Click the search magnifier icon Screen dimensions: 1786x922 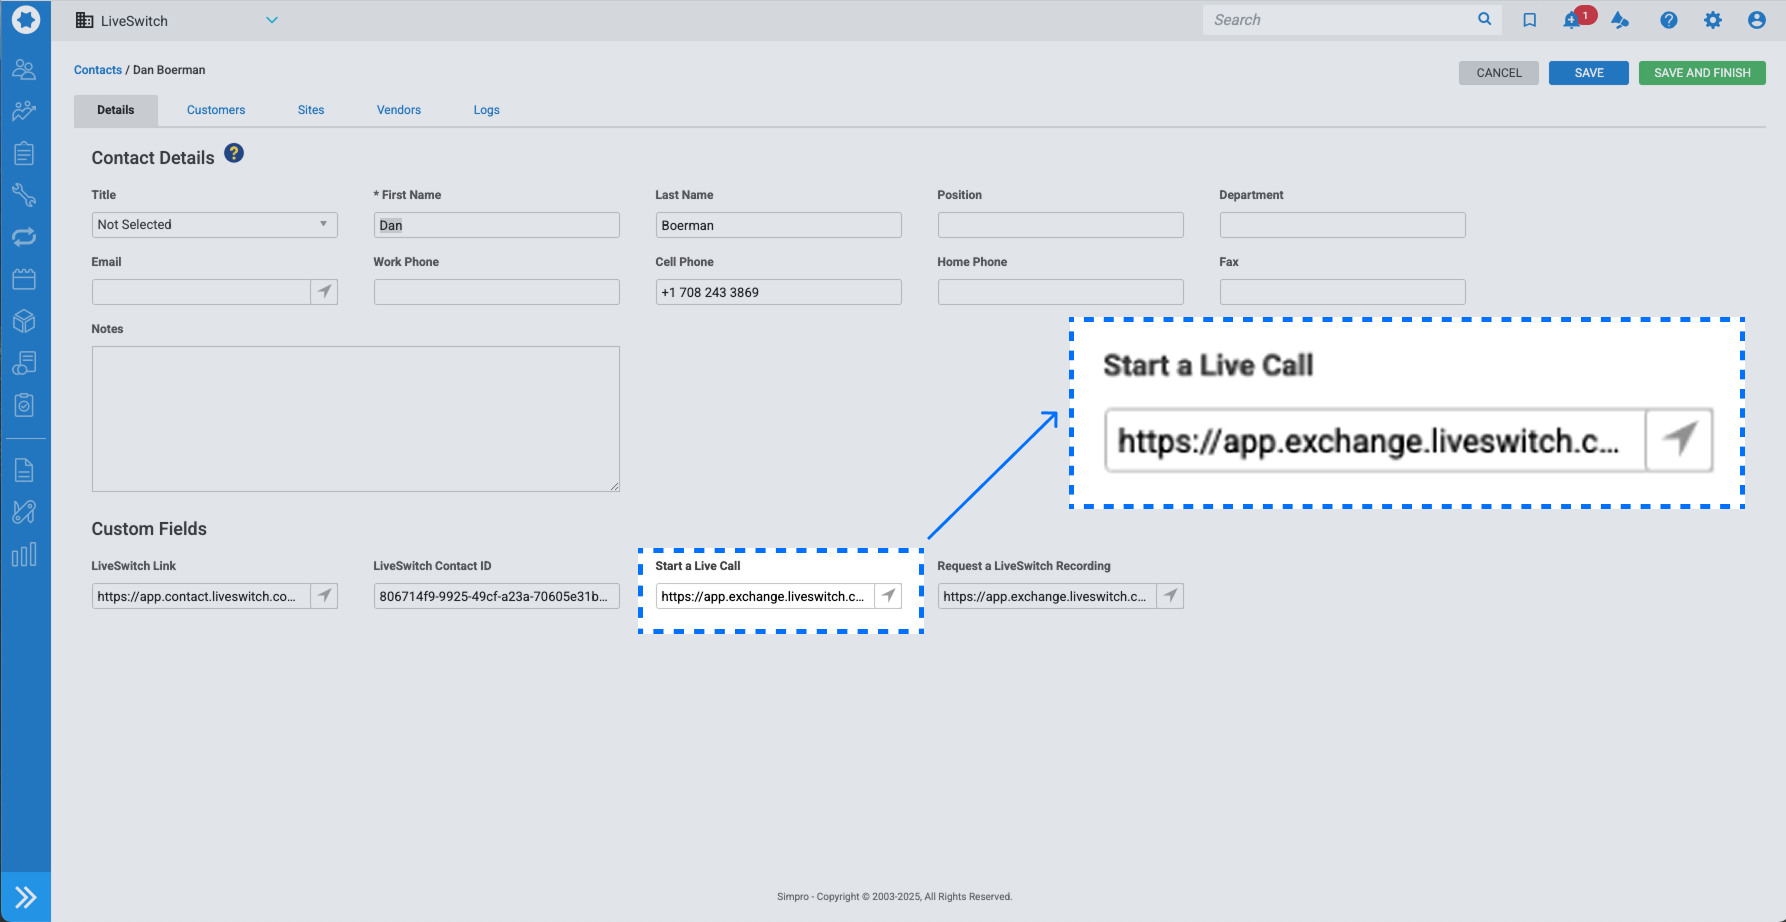[1484, 19]
